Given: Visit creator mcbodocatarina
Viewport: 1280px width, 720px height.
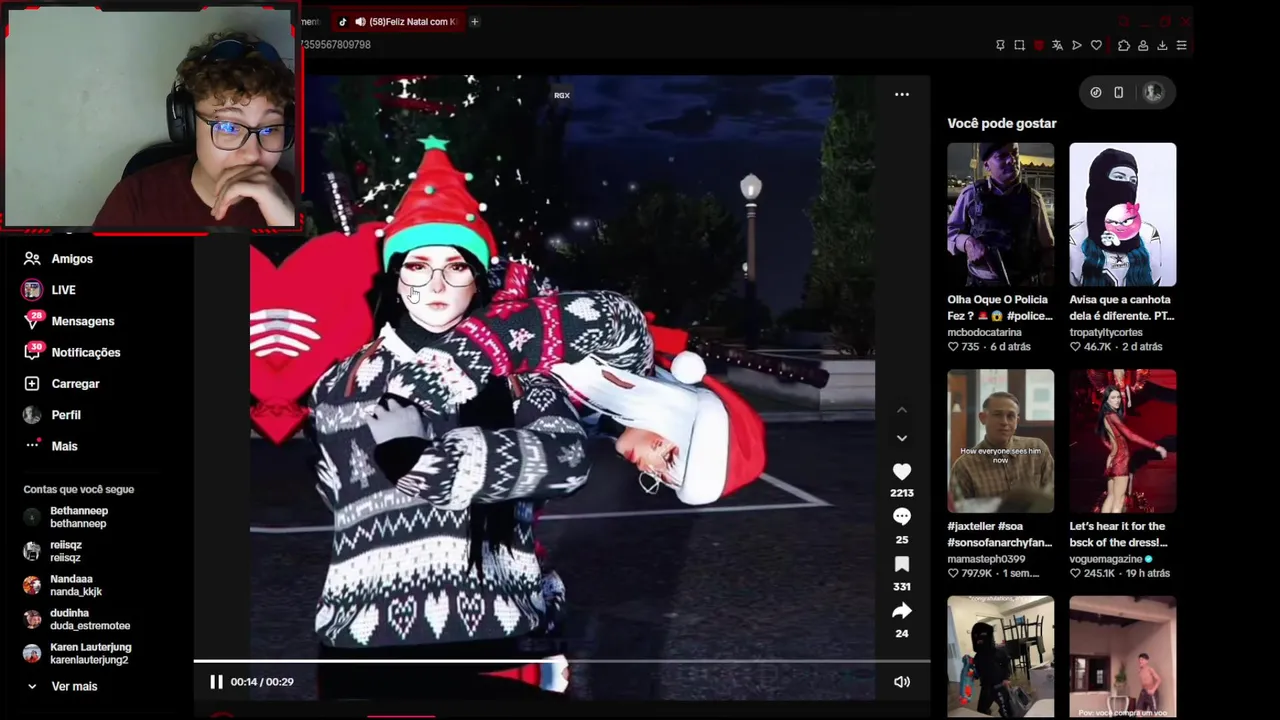Looking at the screenshot, I should pos(985,332).
